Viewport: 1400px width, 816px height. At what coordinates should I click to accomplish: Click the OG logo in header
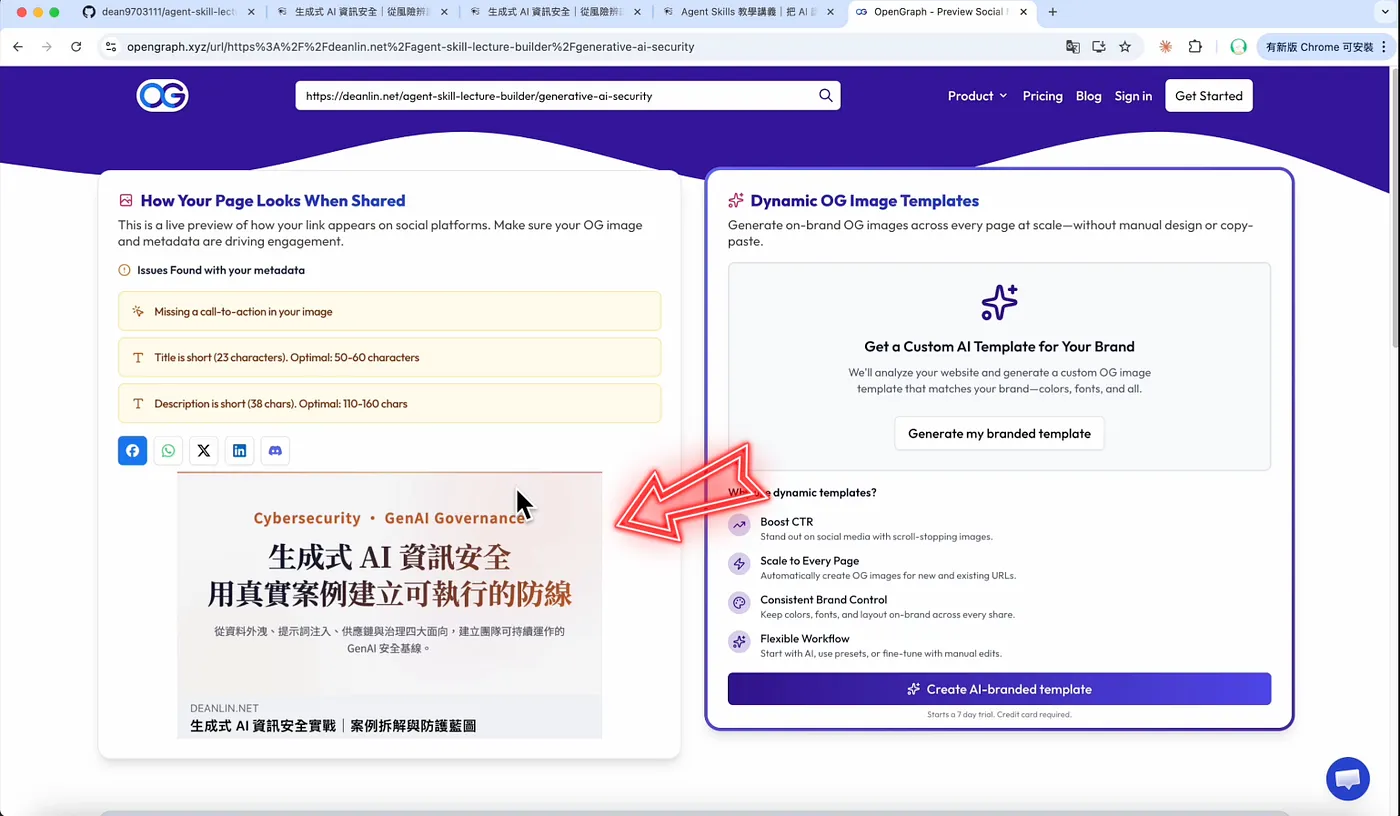pyautogui.click(x=162, y=96)
